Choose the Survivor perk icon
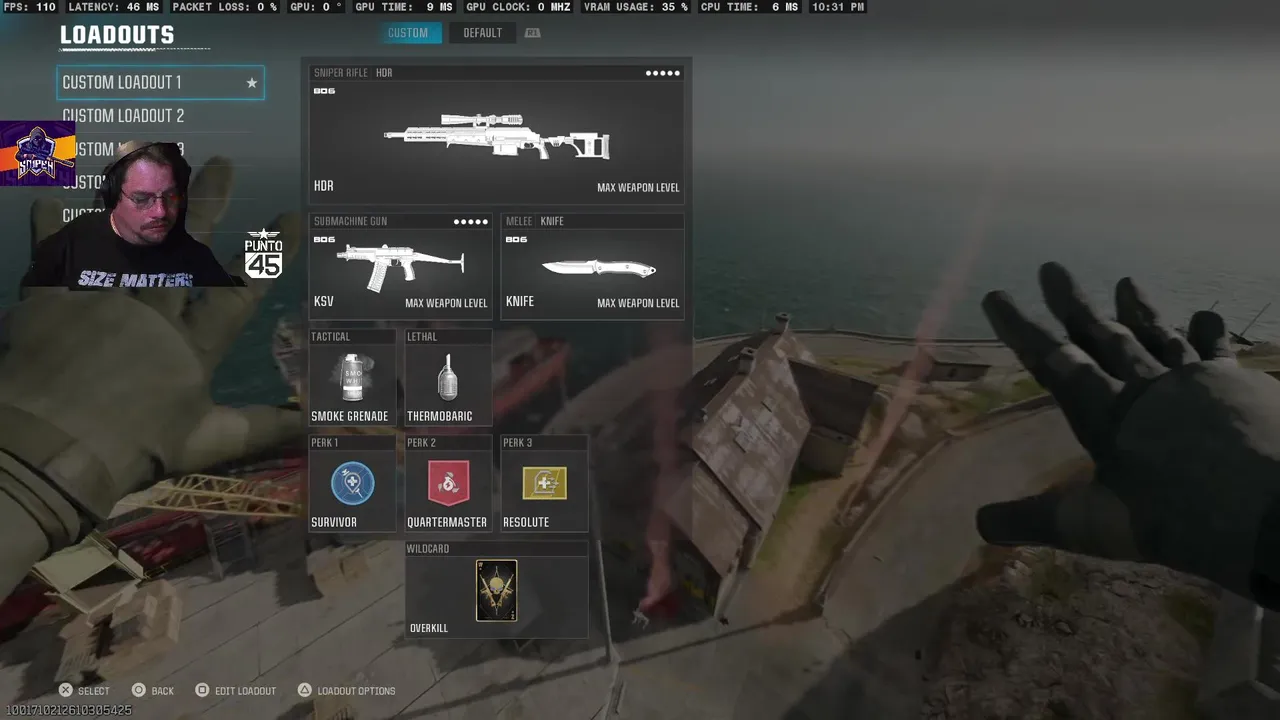This screenshot has width=1280, height=720. pos(352,483)
